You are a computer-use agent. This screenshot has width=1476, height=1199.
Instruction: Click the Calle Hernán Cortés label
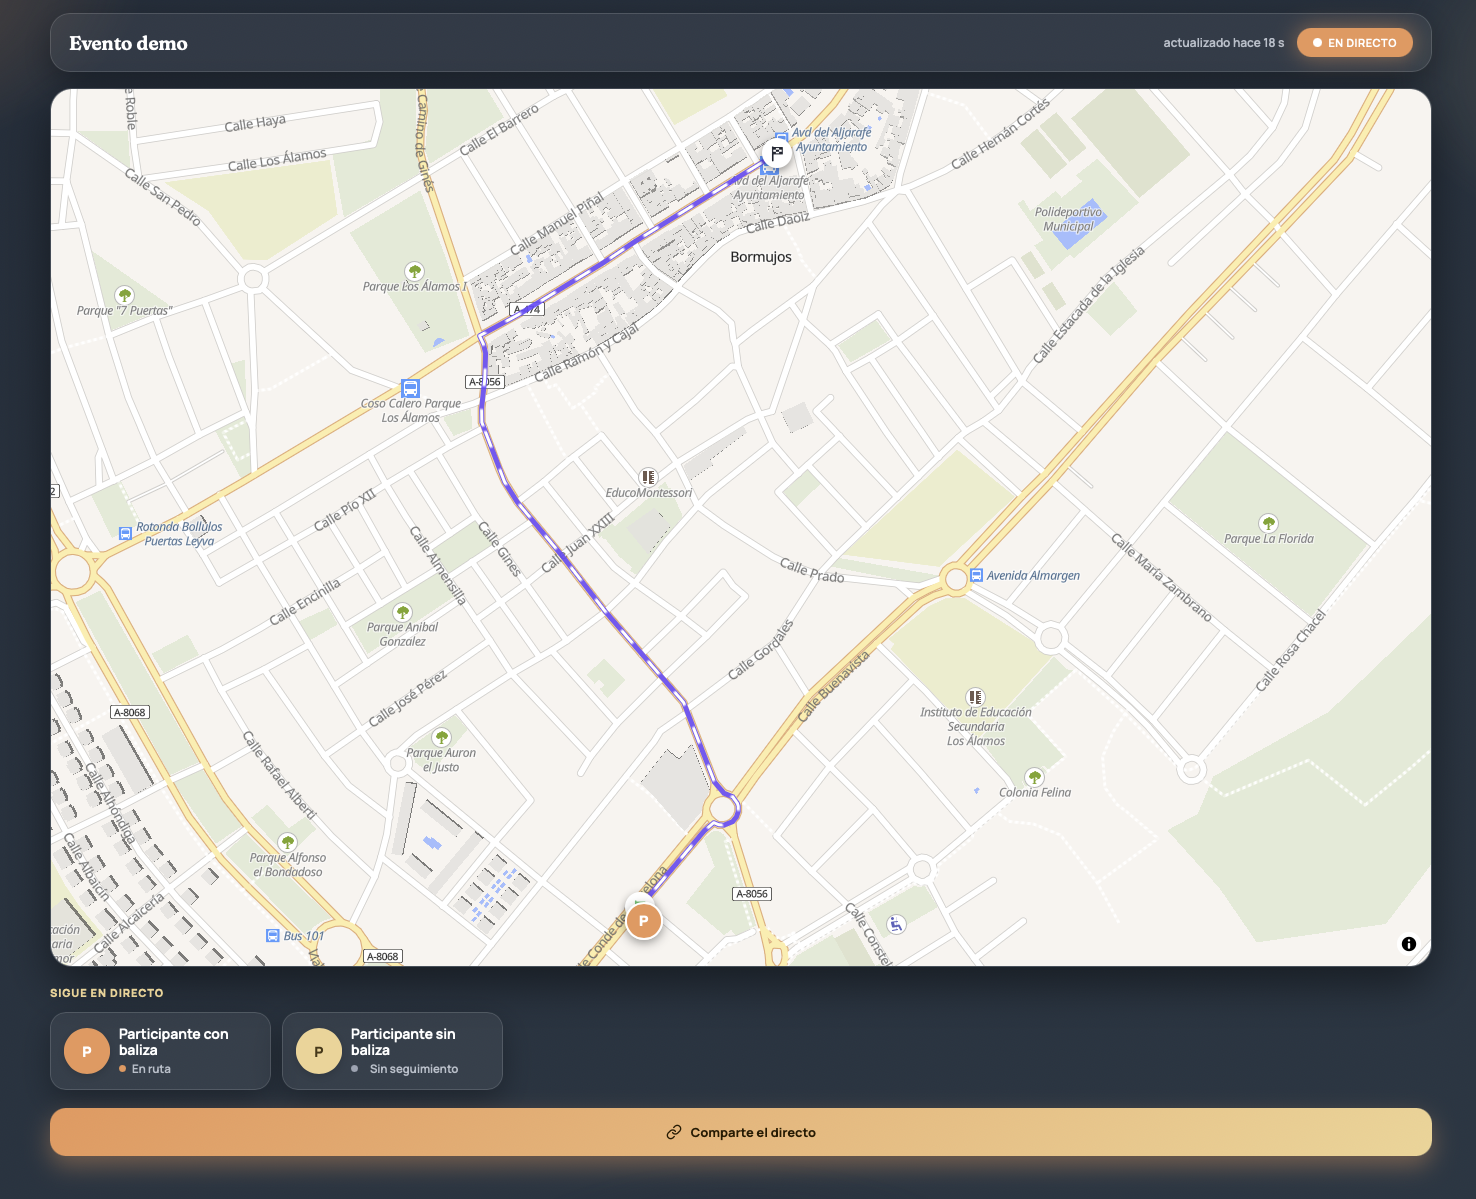[1001, 133]
